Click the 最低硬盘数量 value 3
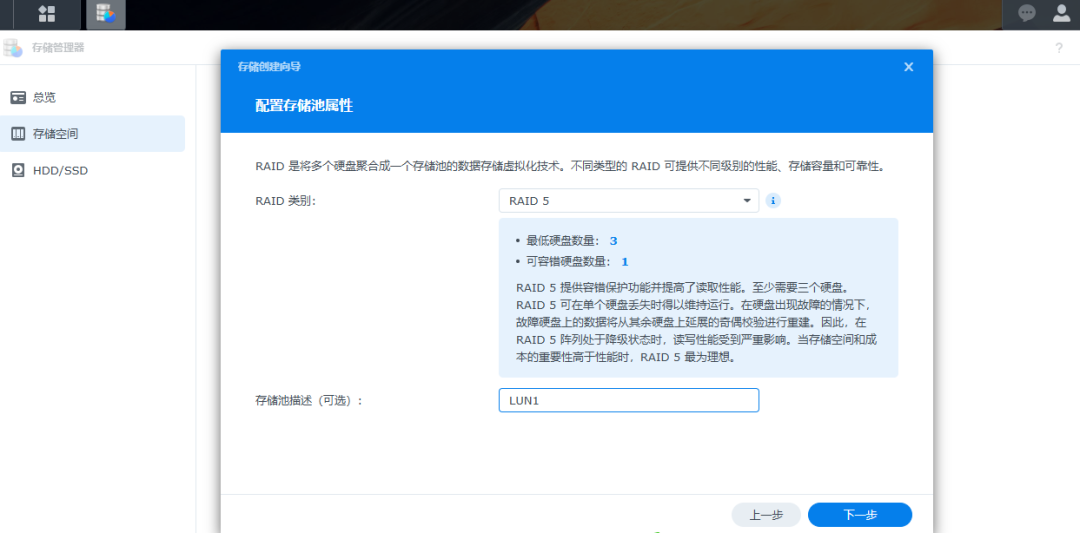 pos(613,241)
